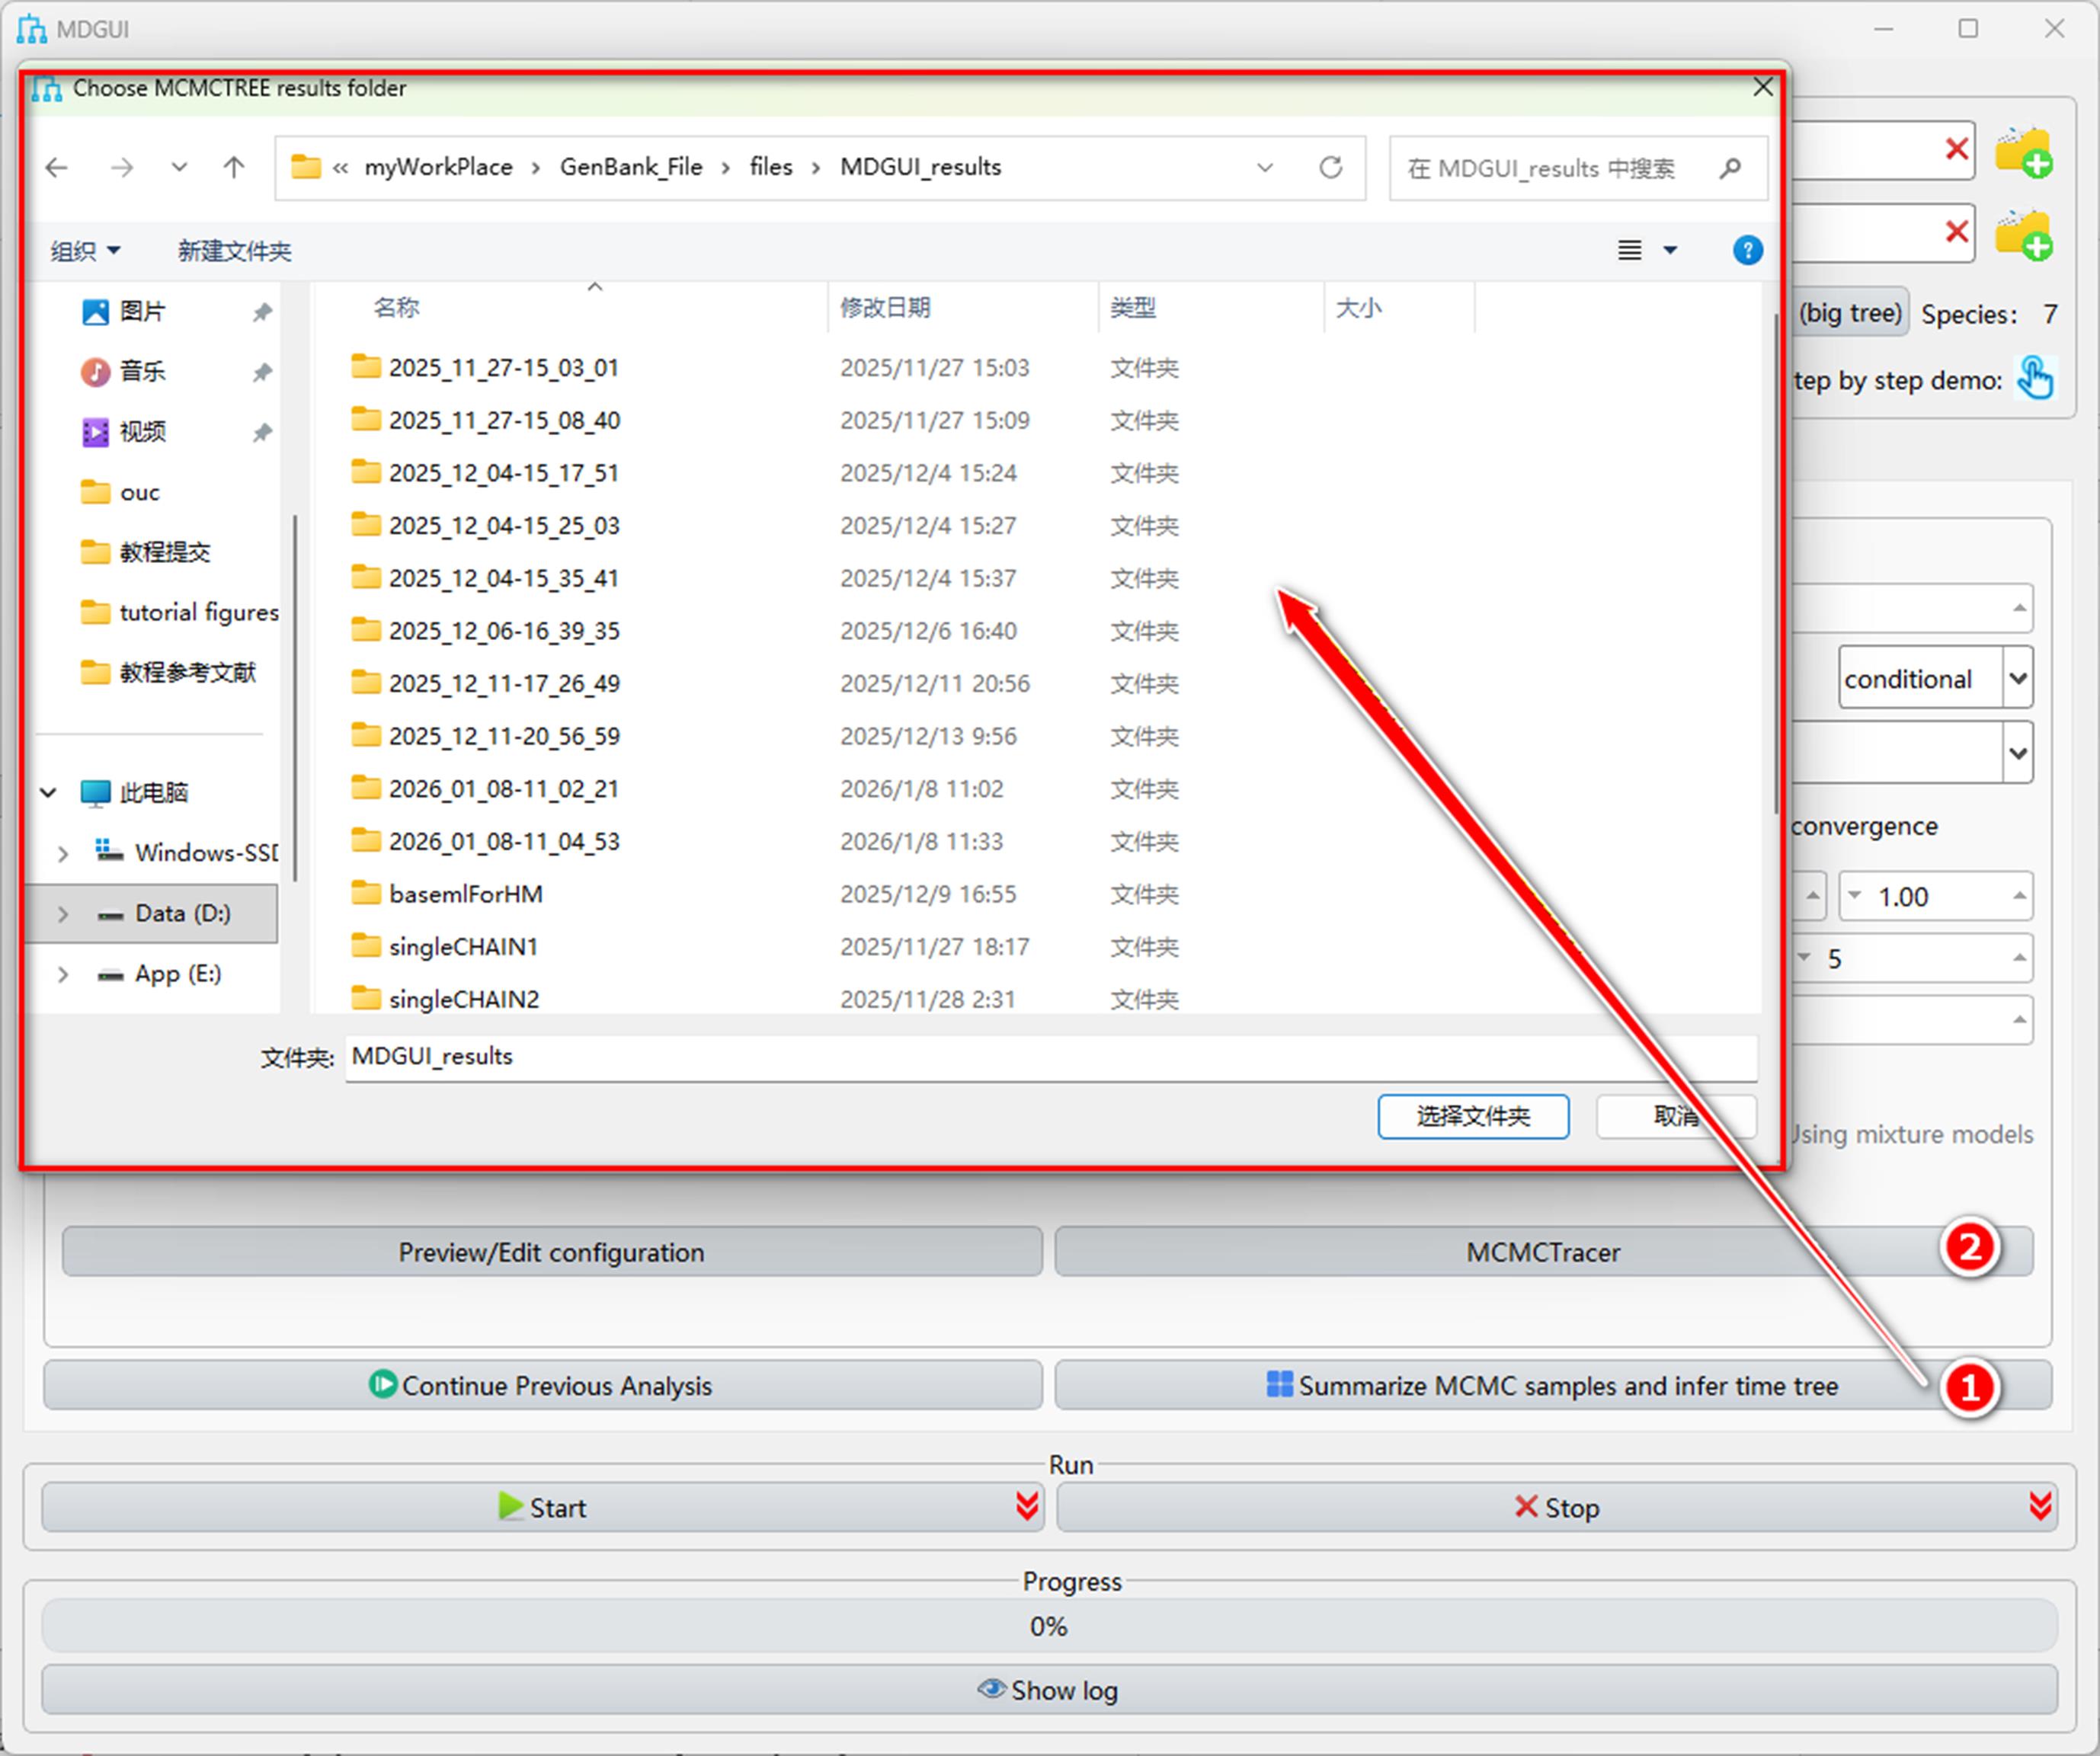Open recent locations chevron in dialog
The width and height of the screenshot is (2100, 1756).
click(179, 168)
